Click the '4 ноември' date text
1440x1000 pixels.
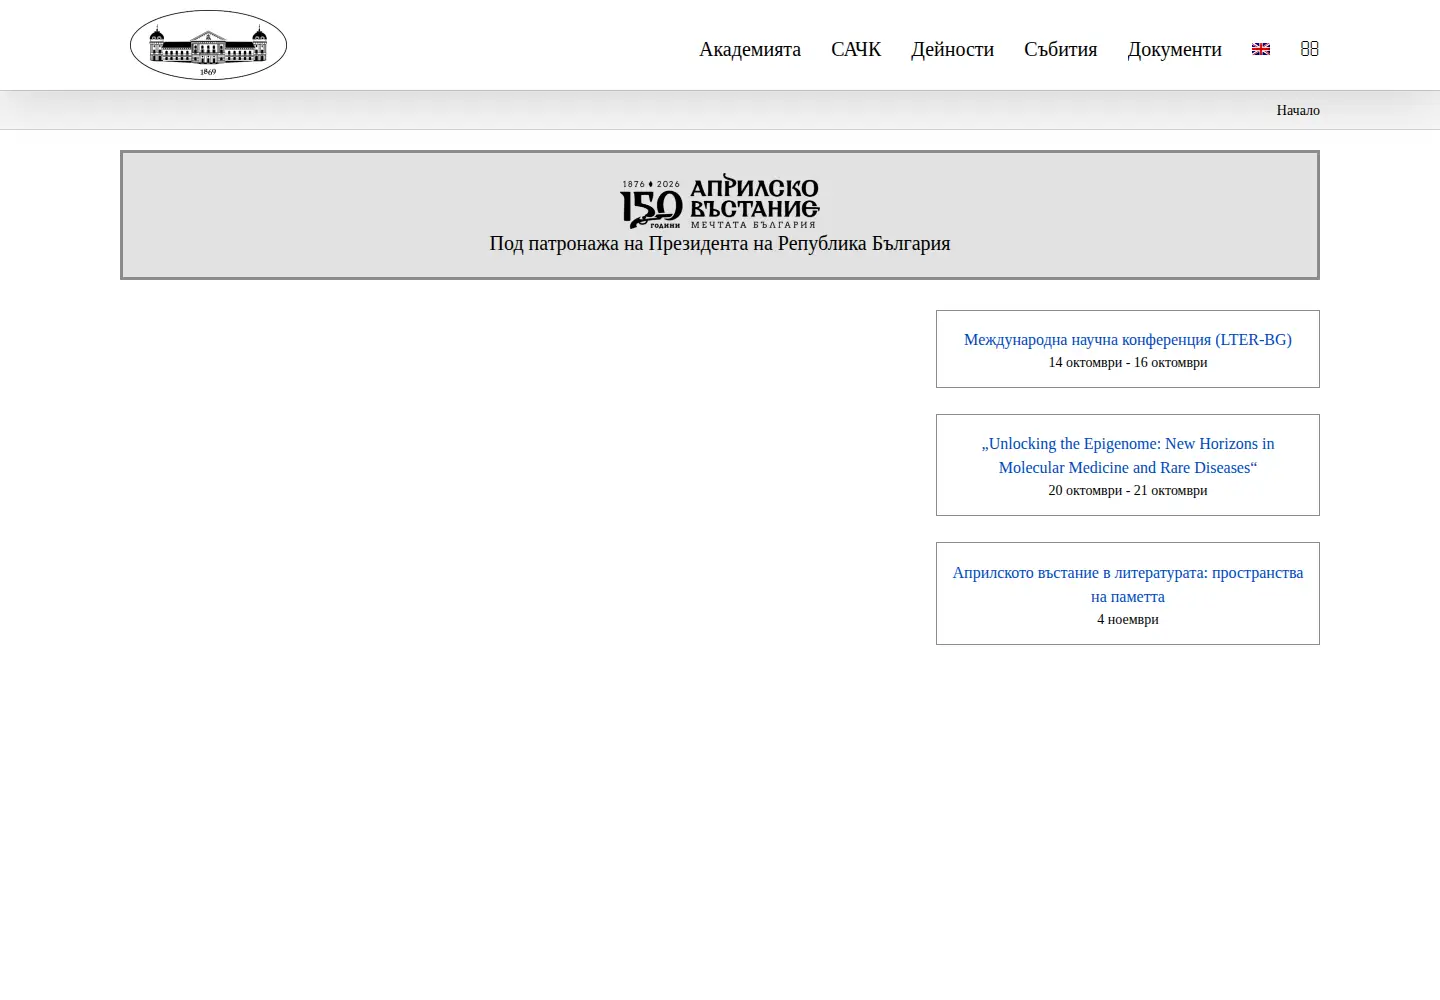click(x=1128, y=620)
